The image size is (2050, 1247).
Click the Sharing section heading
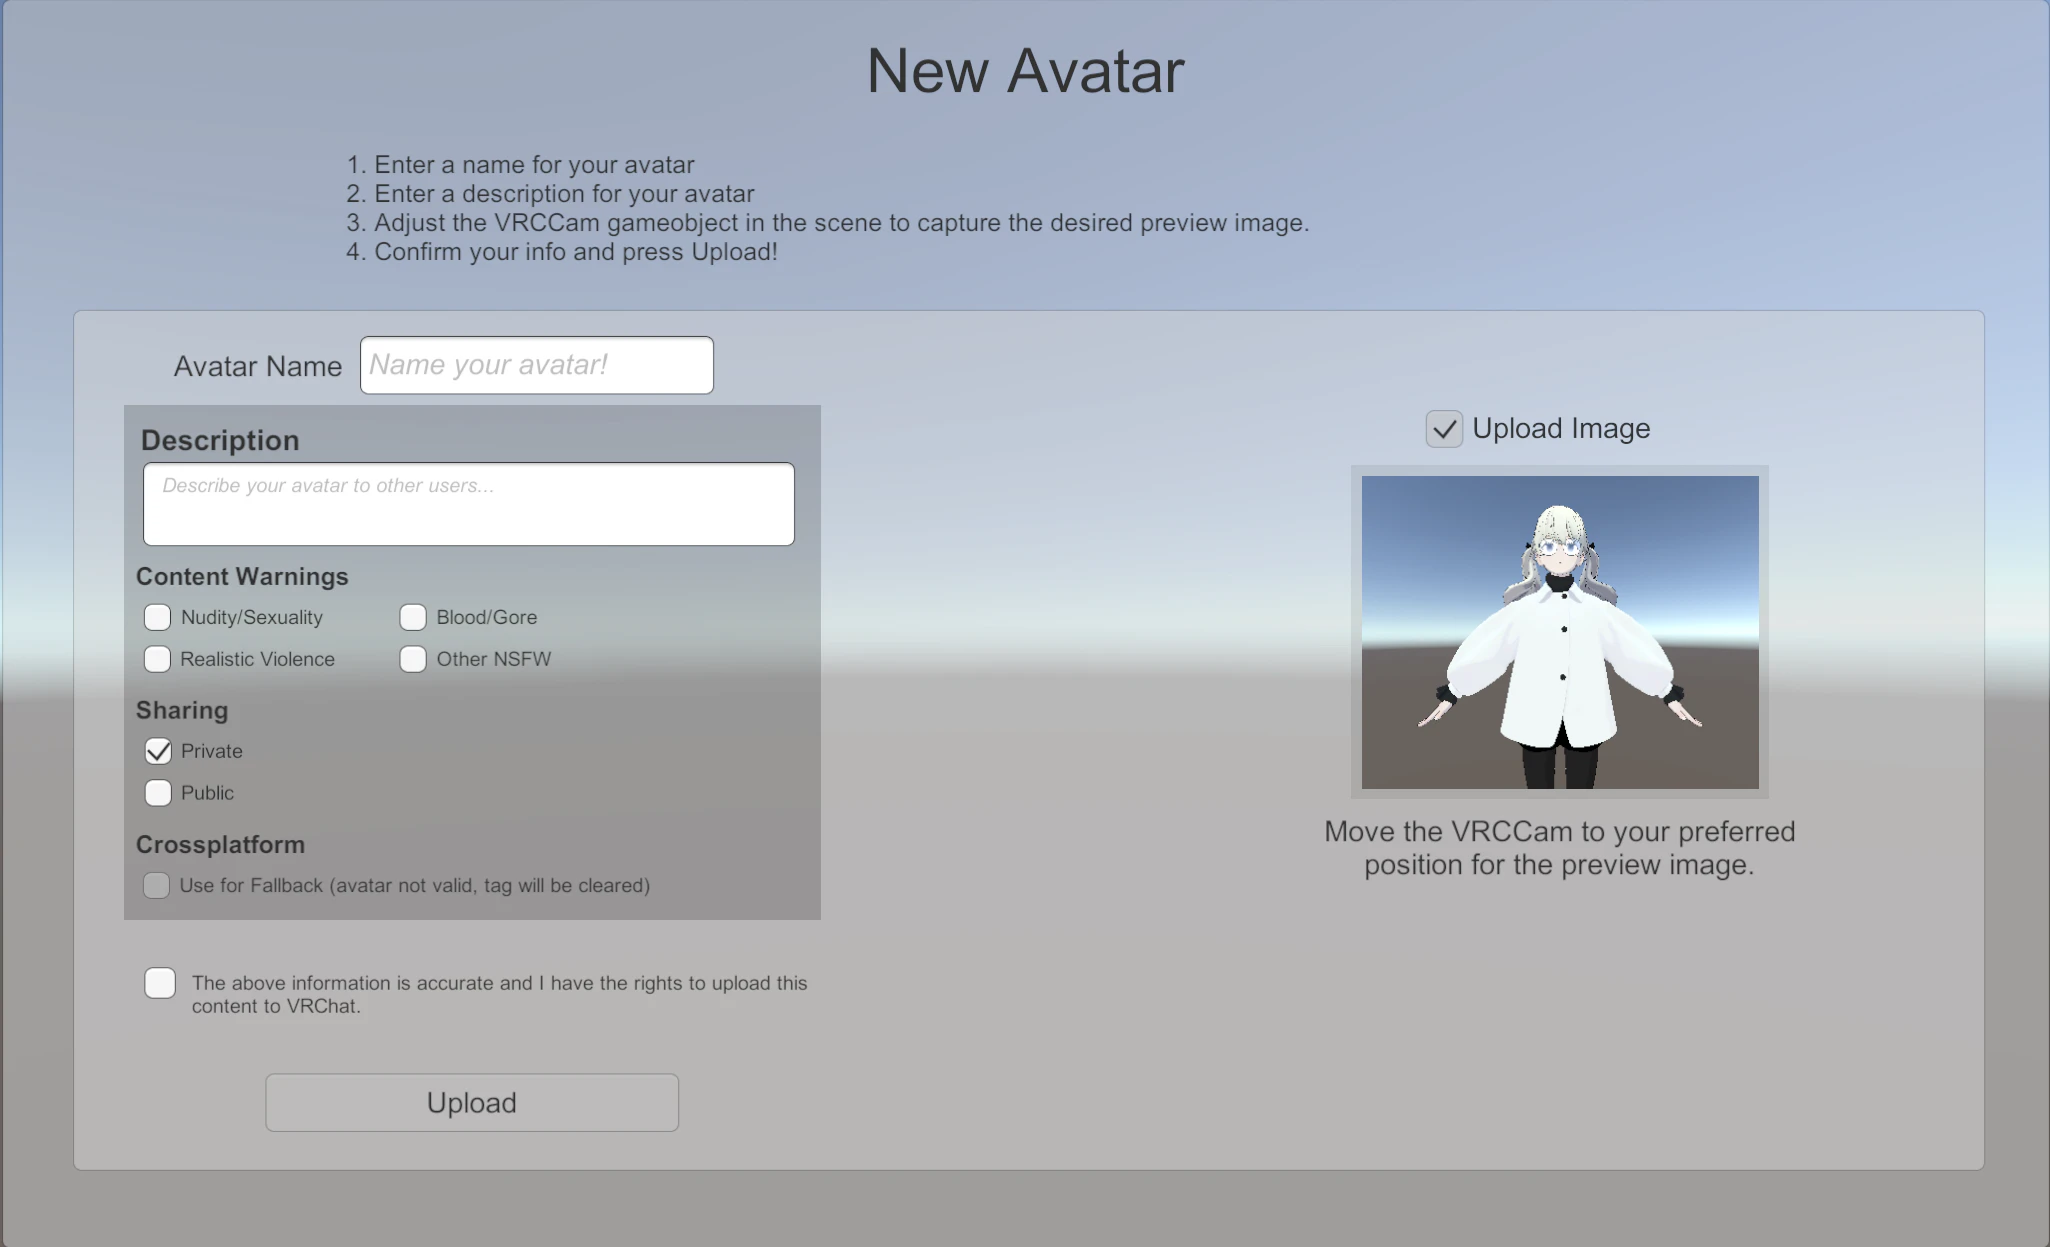click(182, 710)
